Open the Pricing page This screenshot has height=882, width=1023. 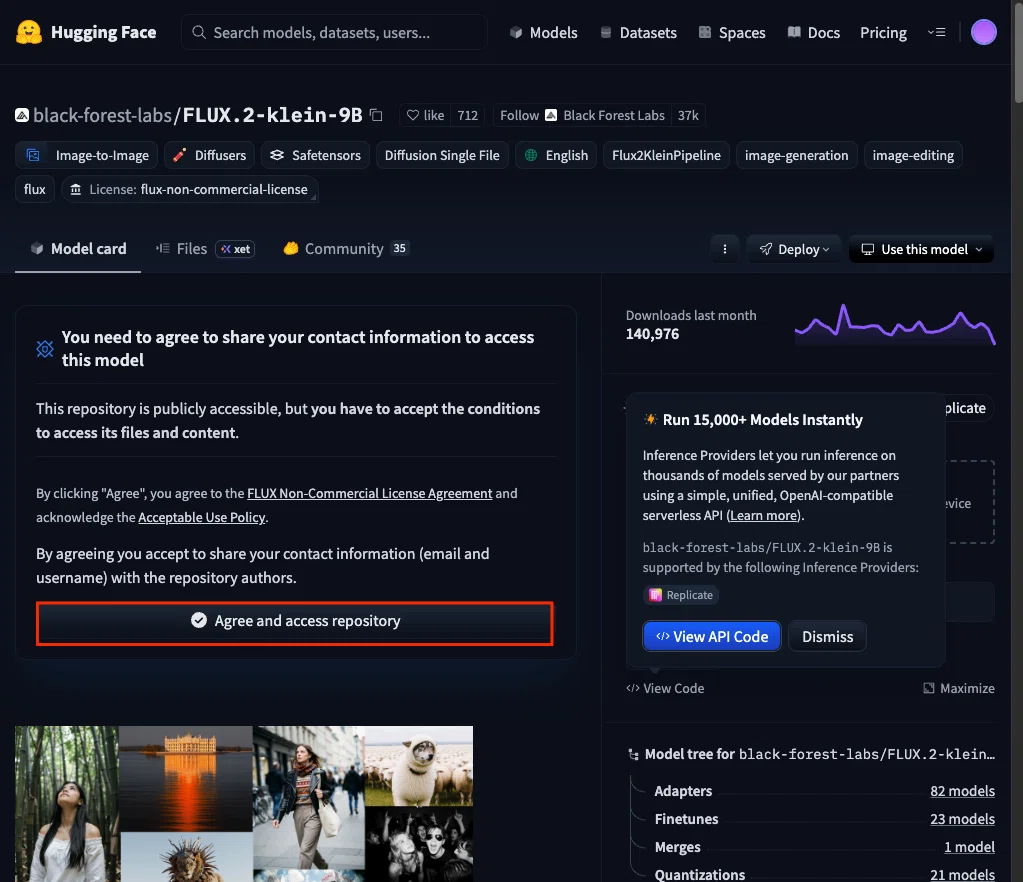(x=883, y=32)
